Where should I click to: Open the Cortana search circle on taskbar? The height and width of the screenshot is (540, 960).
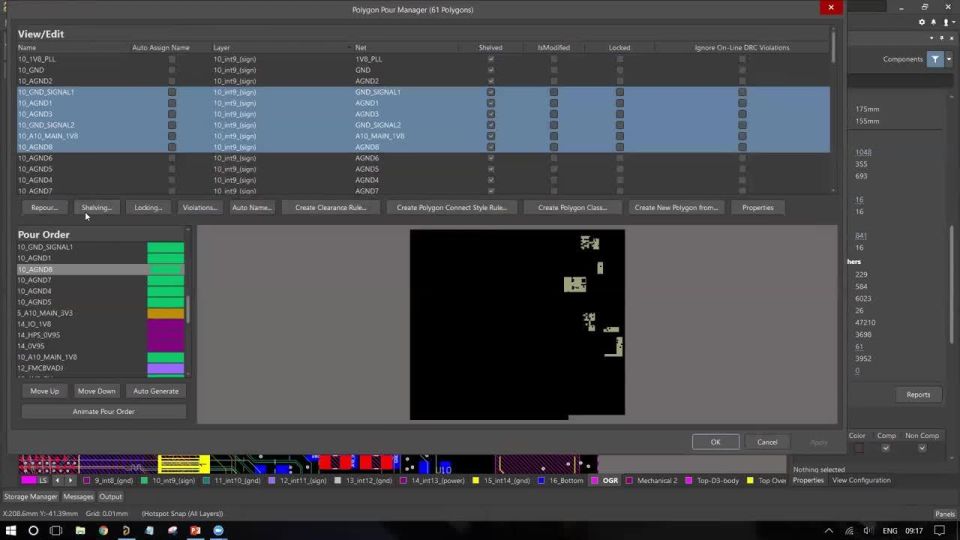pos(33,530)
